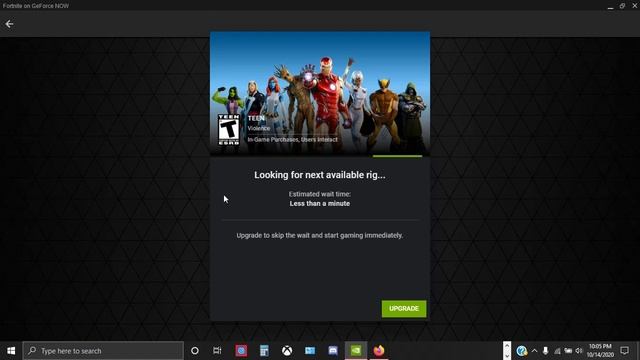Image resolution: width=640 pixels, height=360 pixels.
Task: Open the Windows Start menu
Action: 11,351
